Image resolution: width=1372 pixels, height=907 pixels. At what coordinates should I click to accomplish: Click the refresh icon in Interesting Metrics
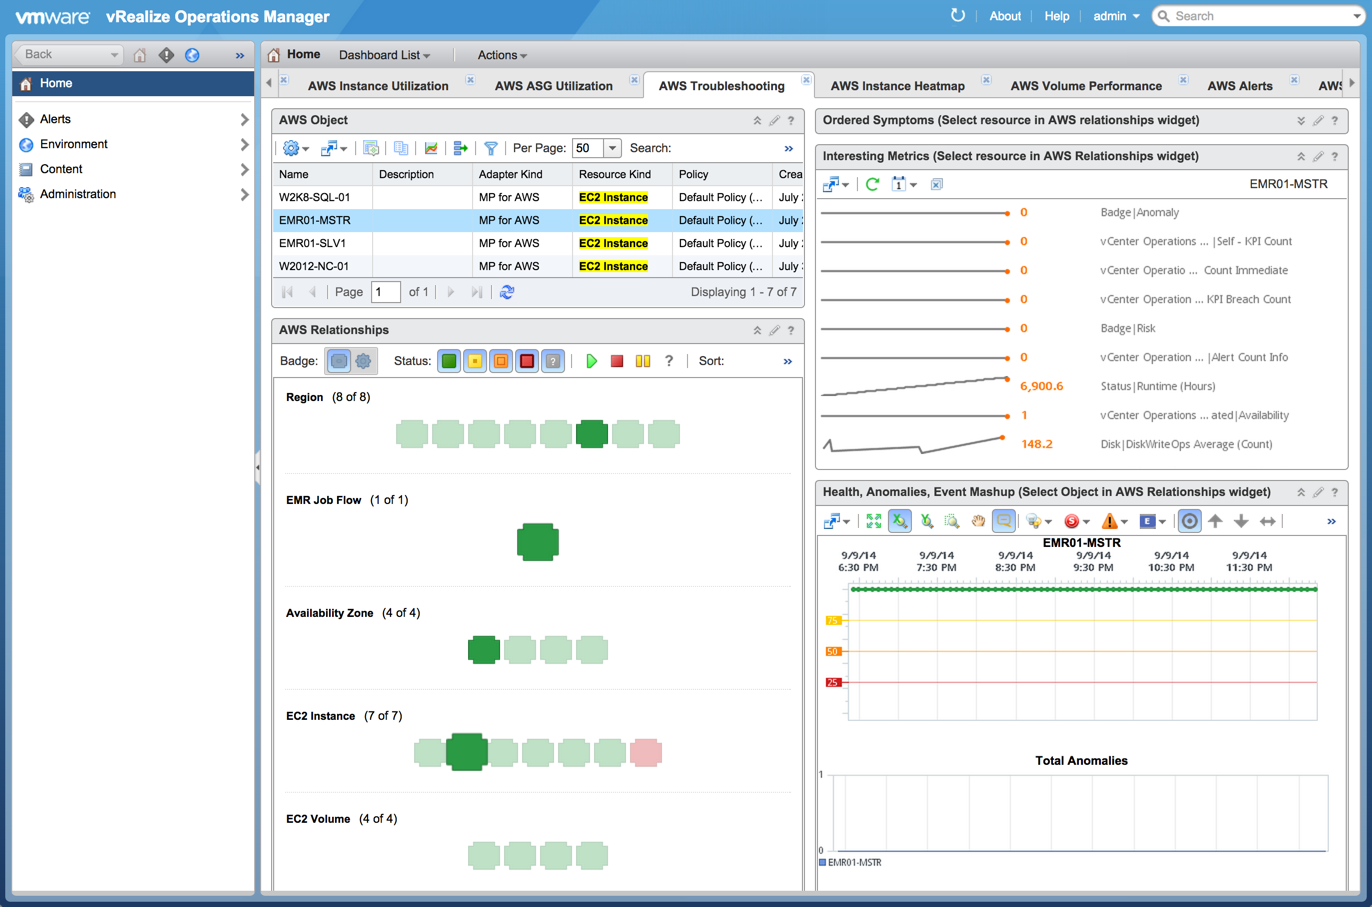tap(872, 184)
